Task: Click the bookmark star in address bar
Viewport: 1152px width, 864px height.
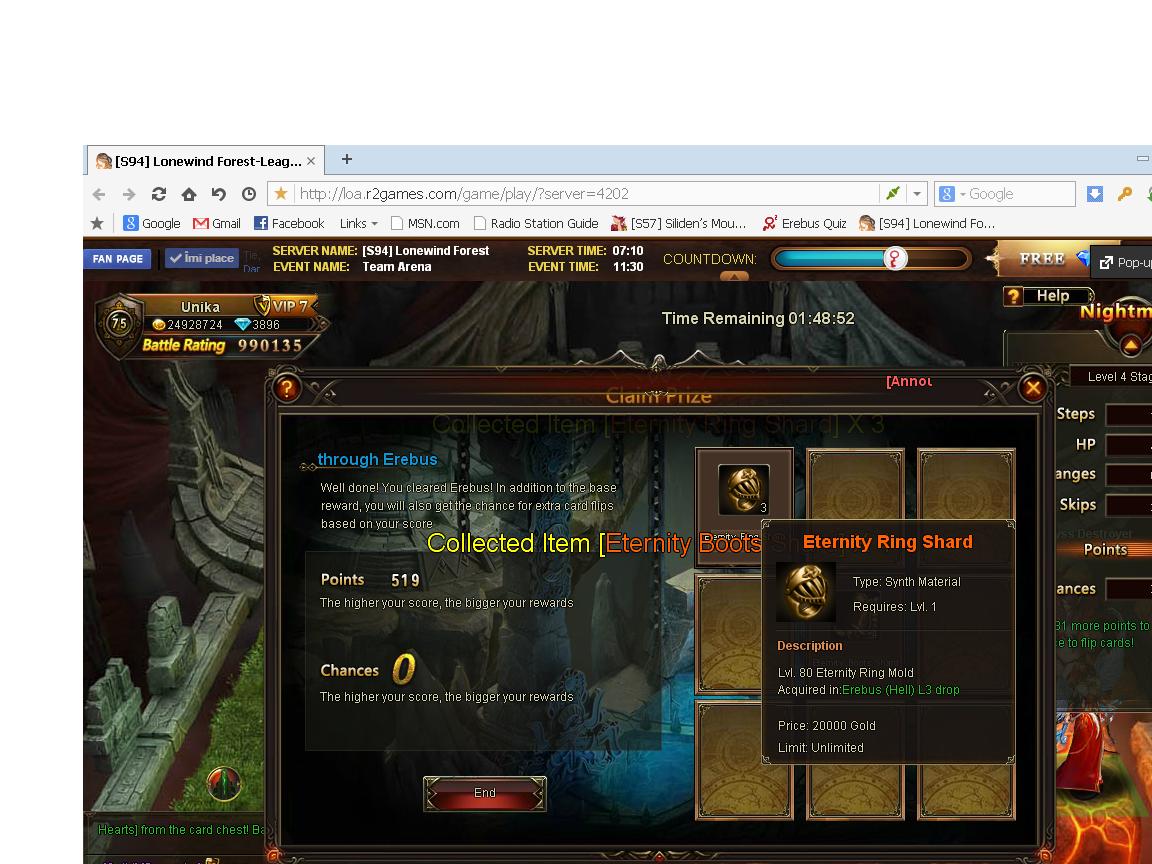Action: 281,194
